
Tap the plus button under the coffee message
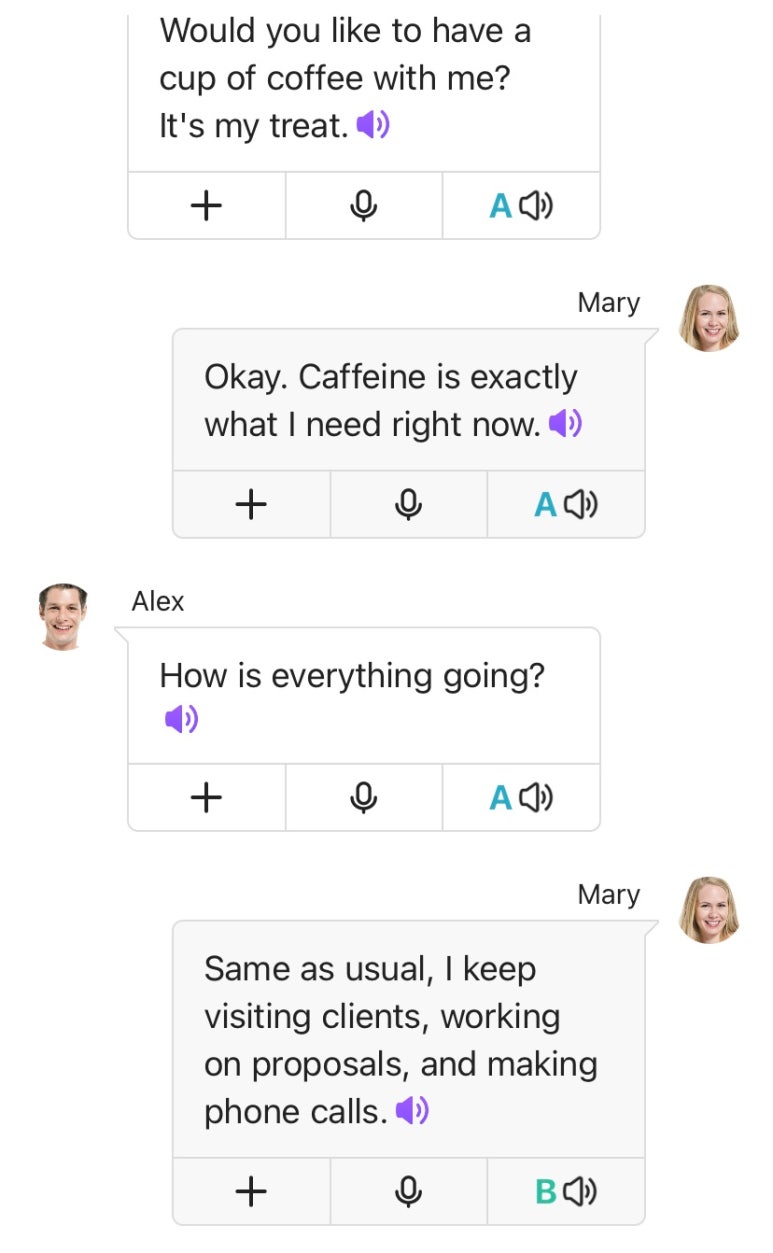(206, 205)
